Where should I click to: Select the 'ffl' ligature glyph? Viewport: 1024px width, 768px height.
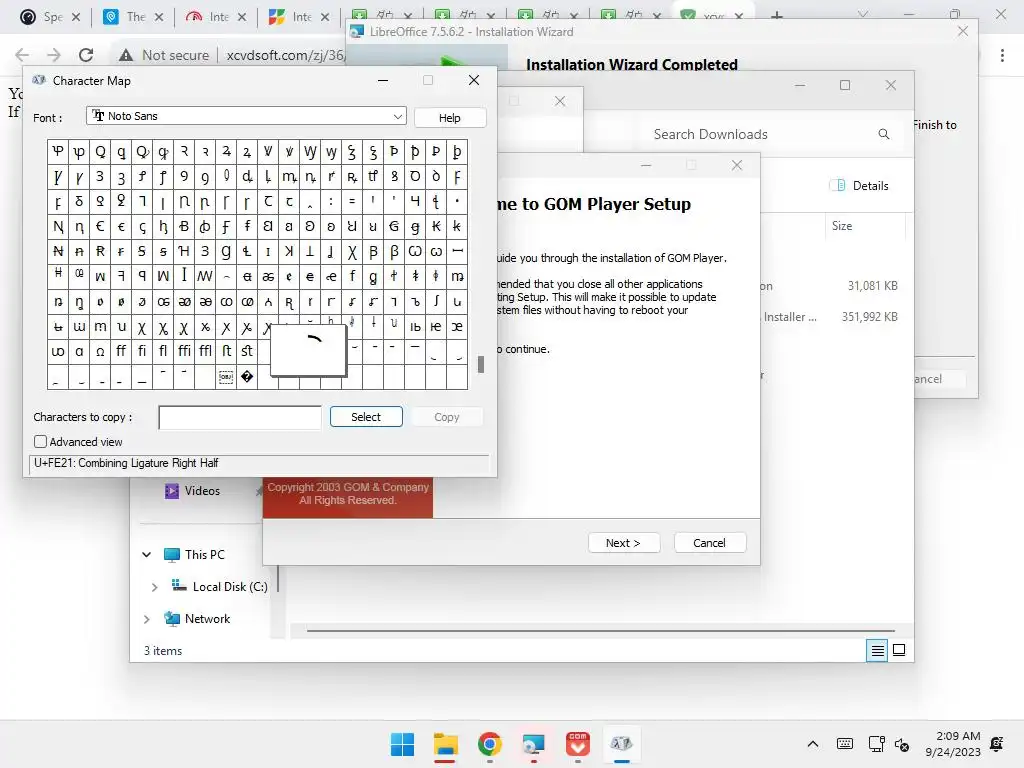pos(205,351)
